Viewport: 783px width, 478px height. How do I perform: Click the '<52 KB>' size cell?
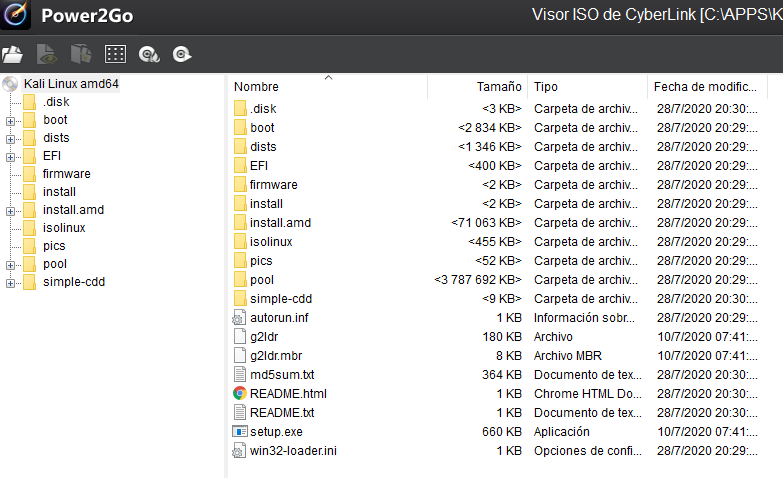[498, 261]
